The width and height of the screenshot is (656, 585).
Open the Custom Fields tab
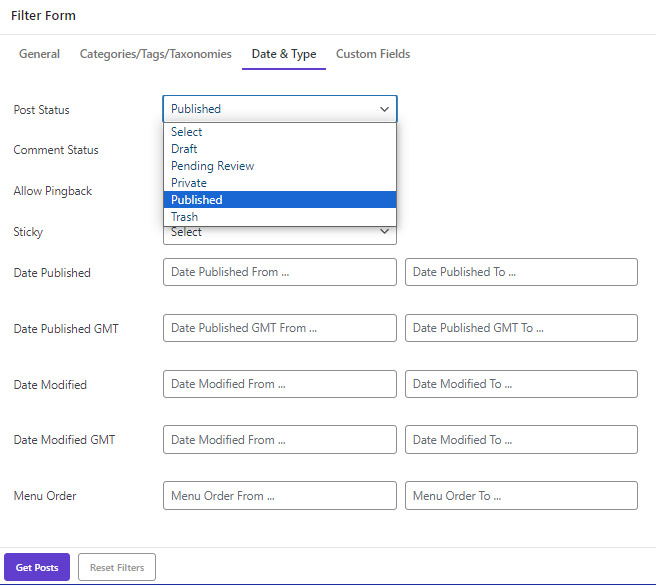click(x=373, y=54)
